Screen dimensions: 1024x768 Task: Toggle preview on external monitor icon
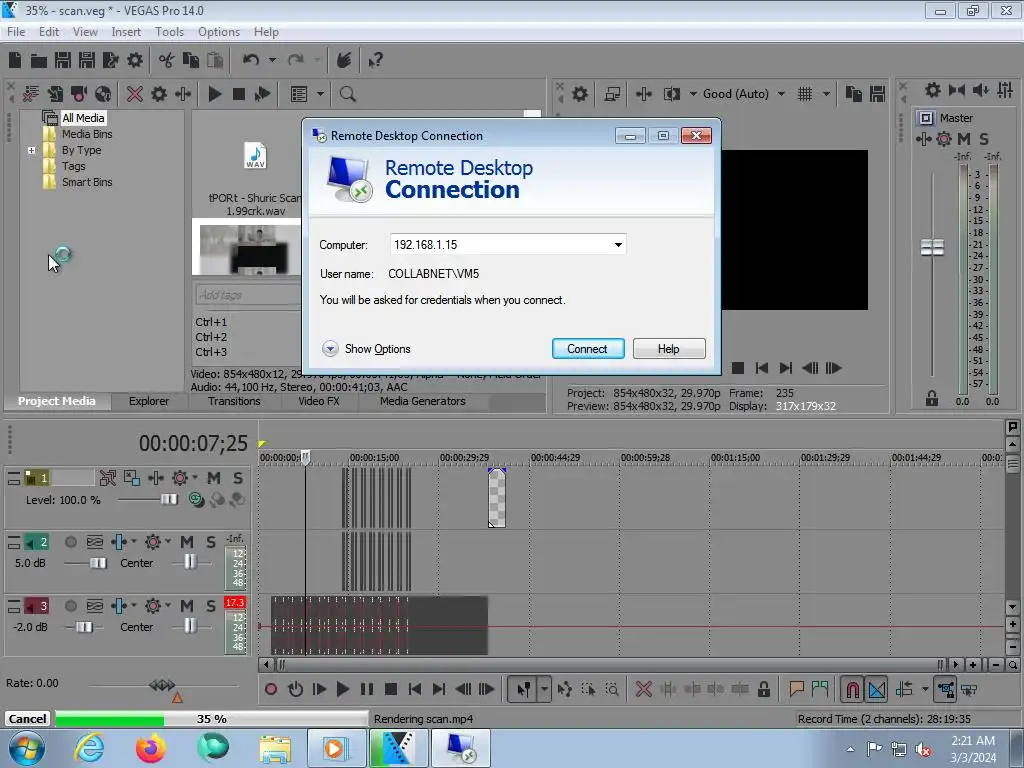612,94
